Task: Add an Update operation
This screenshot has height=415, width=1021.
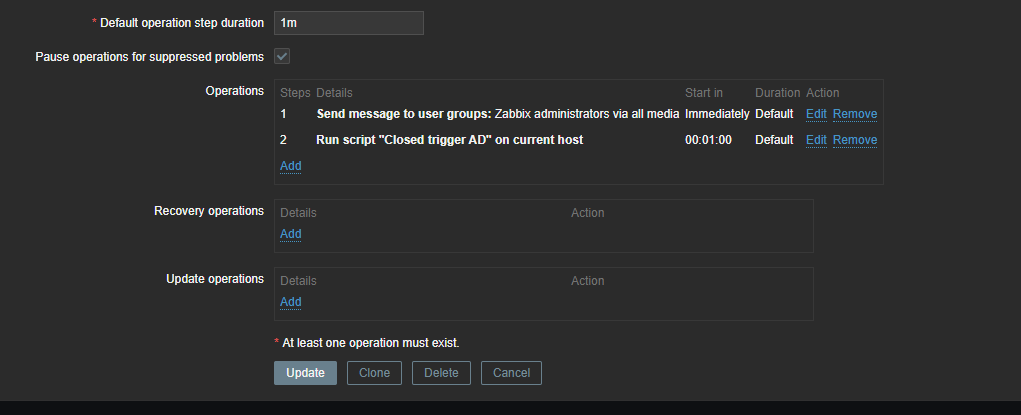Action: [290, 302]
